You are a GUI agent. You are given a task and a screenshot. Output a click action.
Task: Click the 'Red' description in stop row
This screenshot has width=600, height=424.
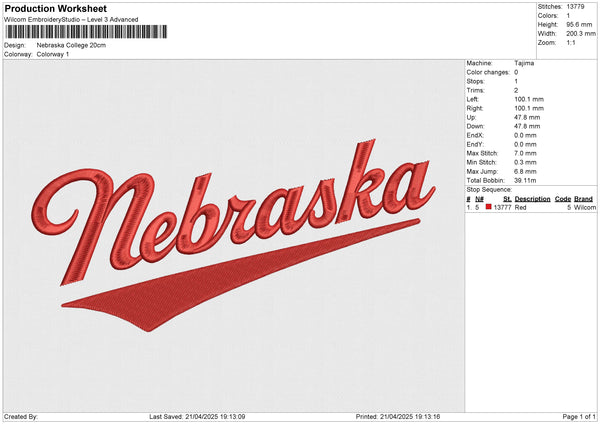520,207
